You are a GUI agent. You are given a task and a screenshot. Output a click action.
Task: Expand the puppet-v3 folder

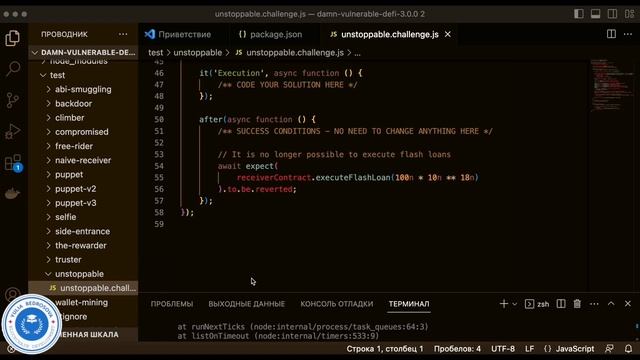tap(84, 203)
